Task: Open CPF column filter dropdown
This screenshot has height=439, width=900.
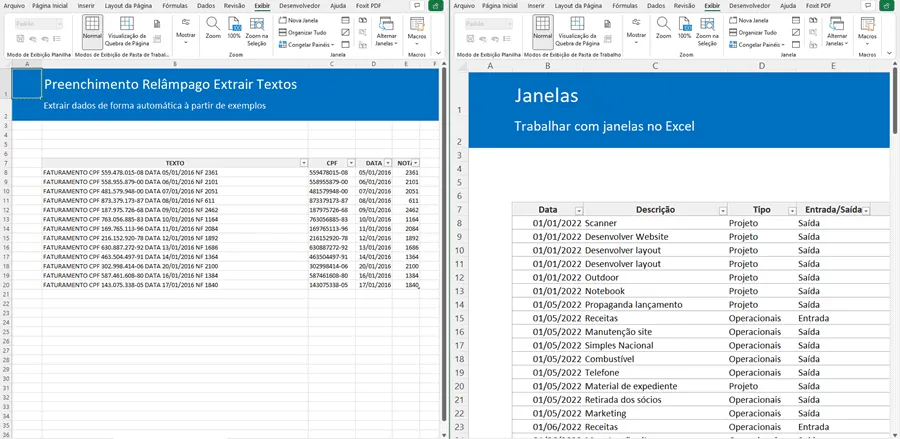Action: coord(351,163)
